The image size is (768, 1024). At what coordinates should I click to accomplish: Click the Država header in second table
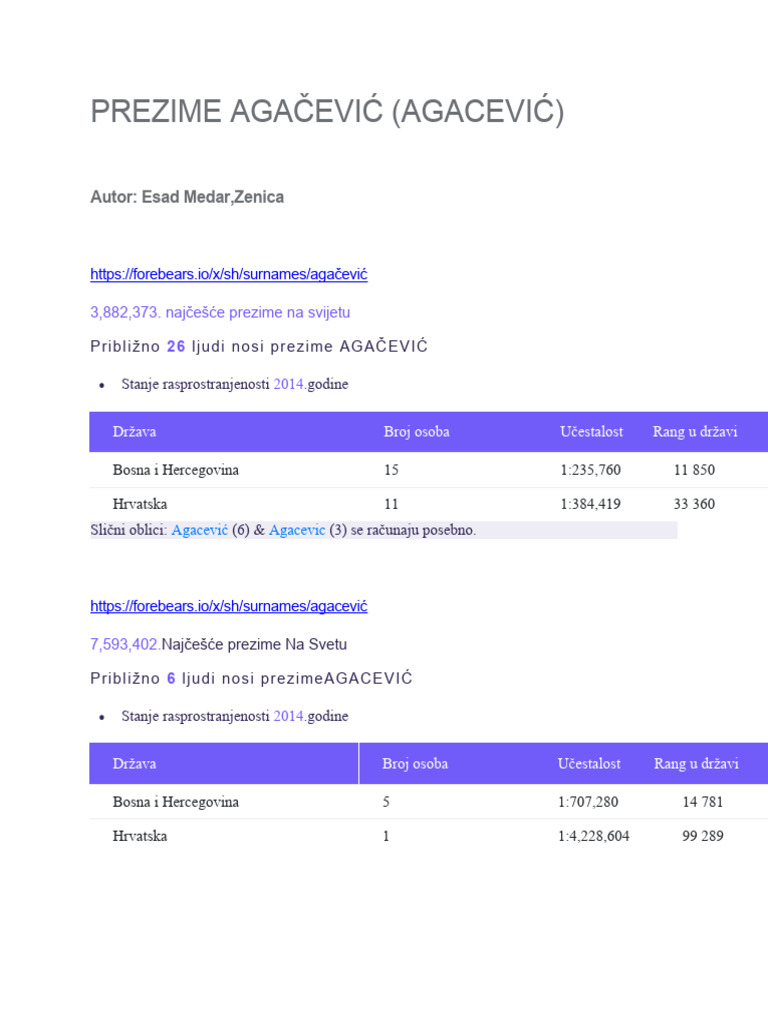[x=134, y=764]
